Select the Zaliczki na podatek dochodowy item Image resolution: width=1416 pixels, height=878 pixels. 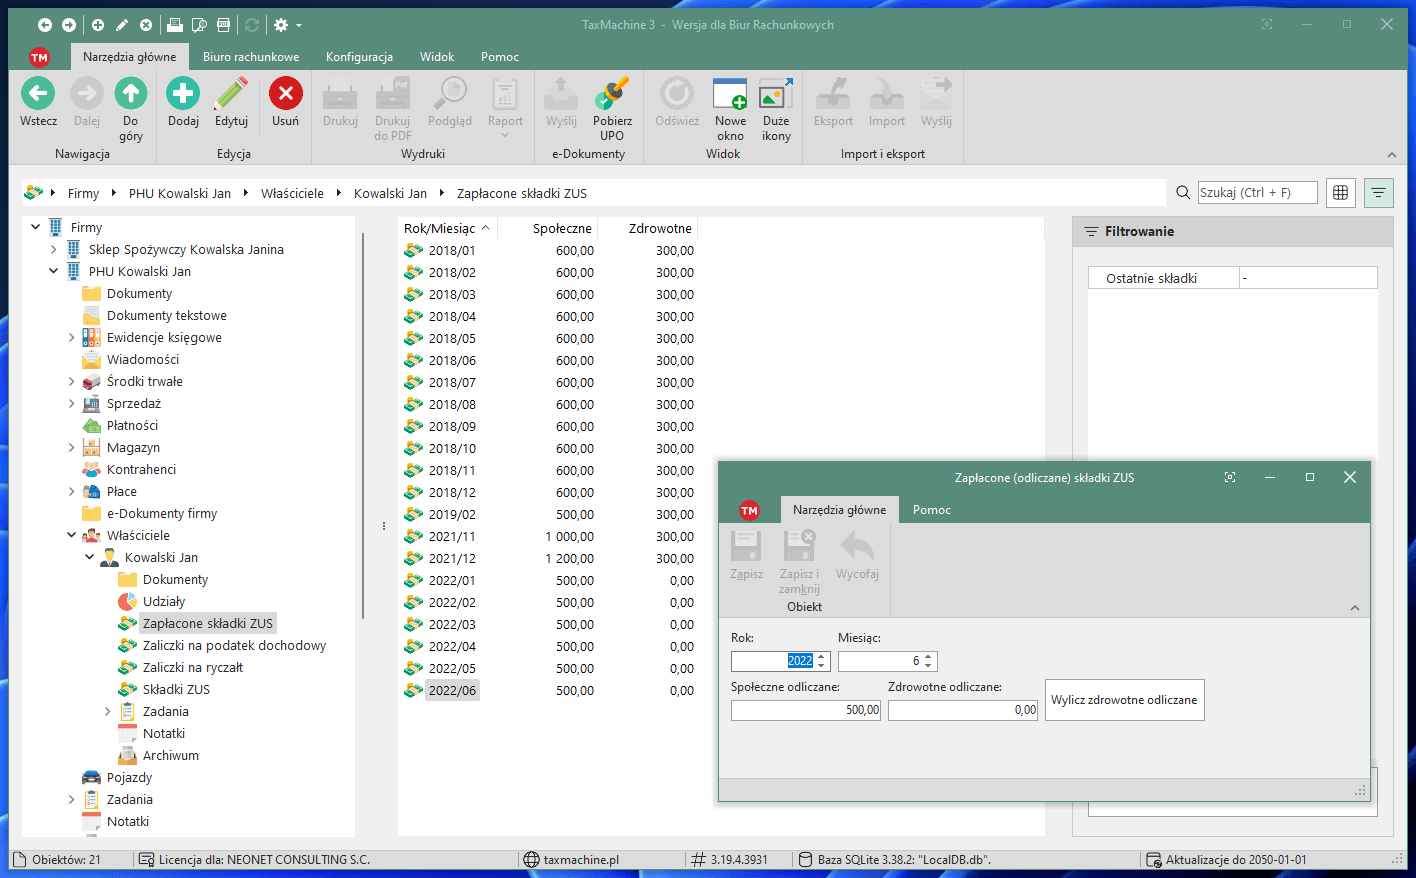tap(234, 646)
